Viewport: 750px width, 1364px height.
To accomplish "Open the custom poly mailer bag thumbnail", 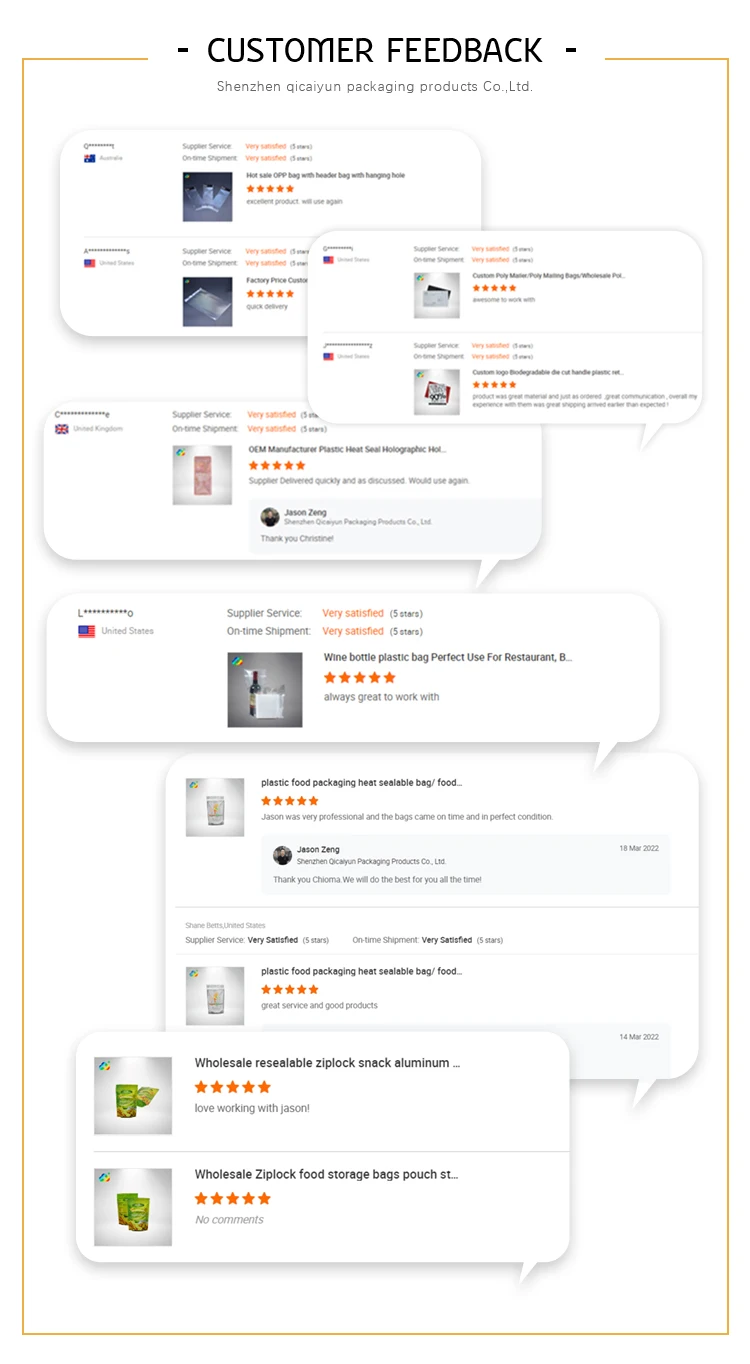I will (x=437, y=295).
